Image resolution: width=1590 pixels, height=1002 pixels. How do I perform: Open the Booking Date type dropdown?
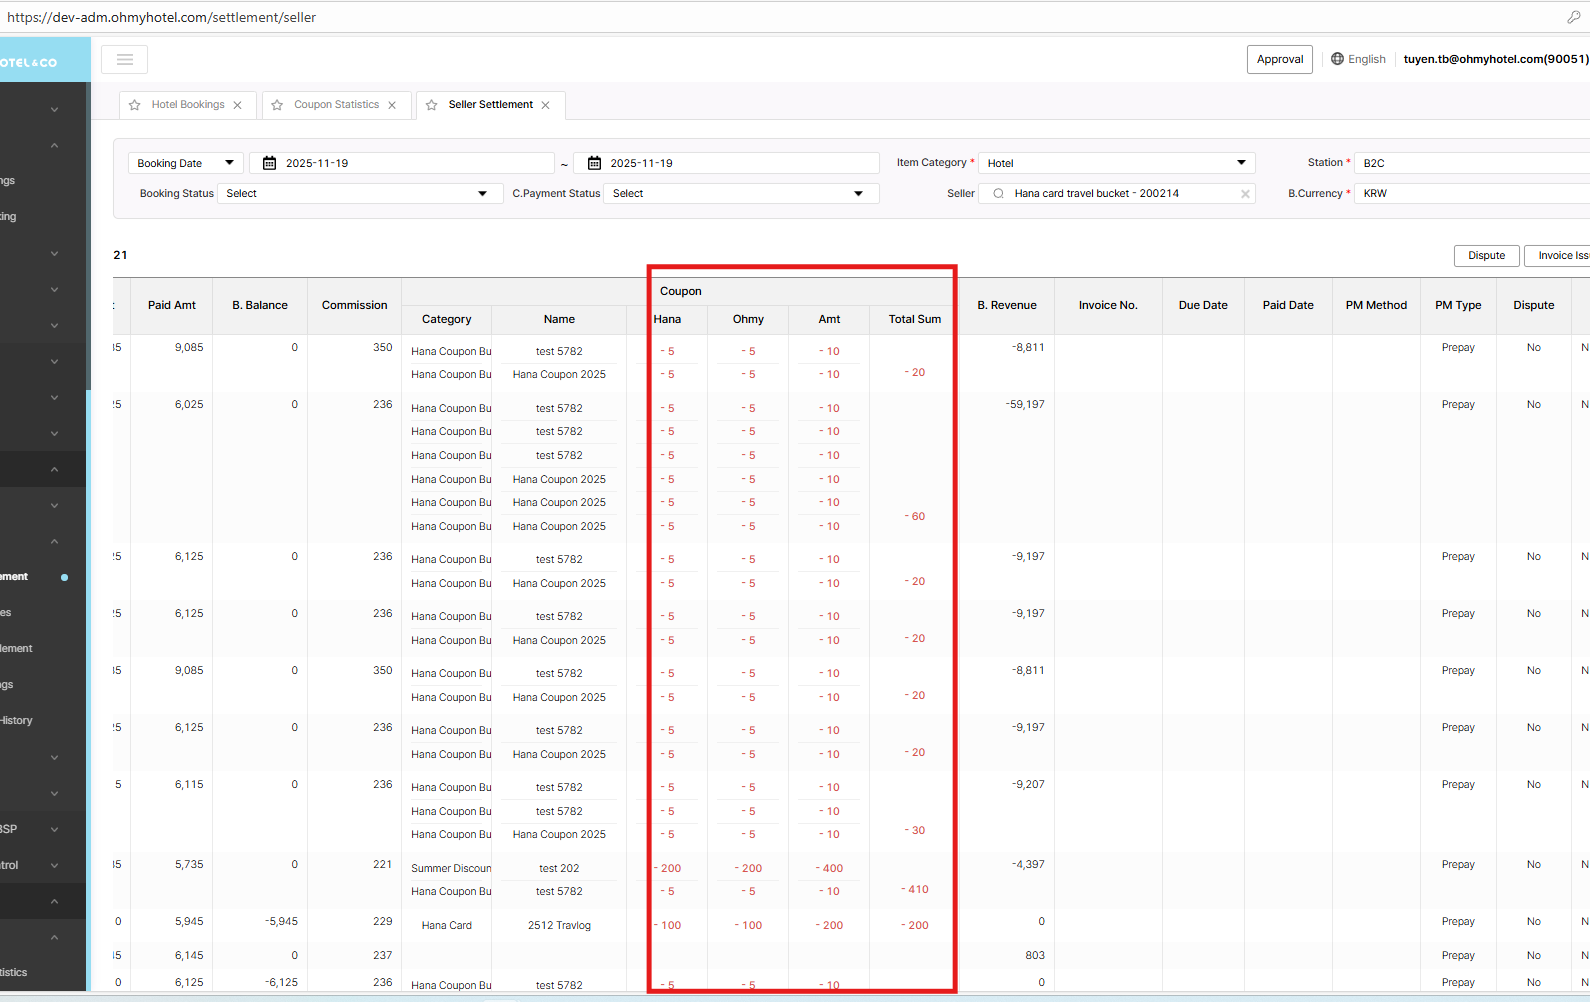[185, 163]
